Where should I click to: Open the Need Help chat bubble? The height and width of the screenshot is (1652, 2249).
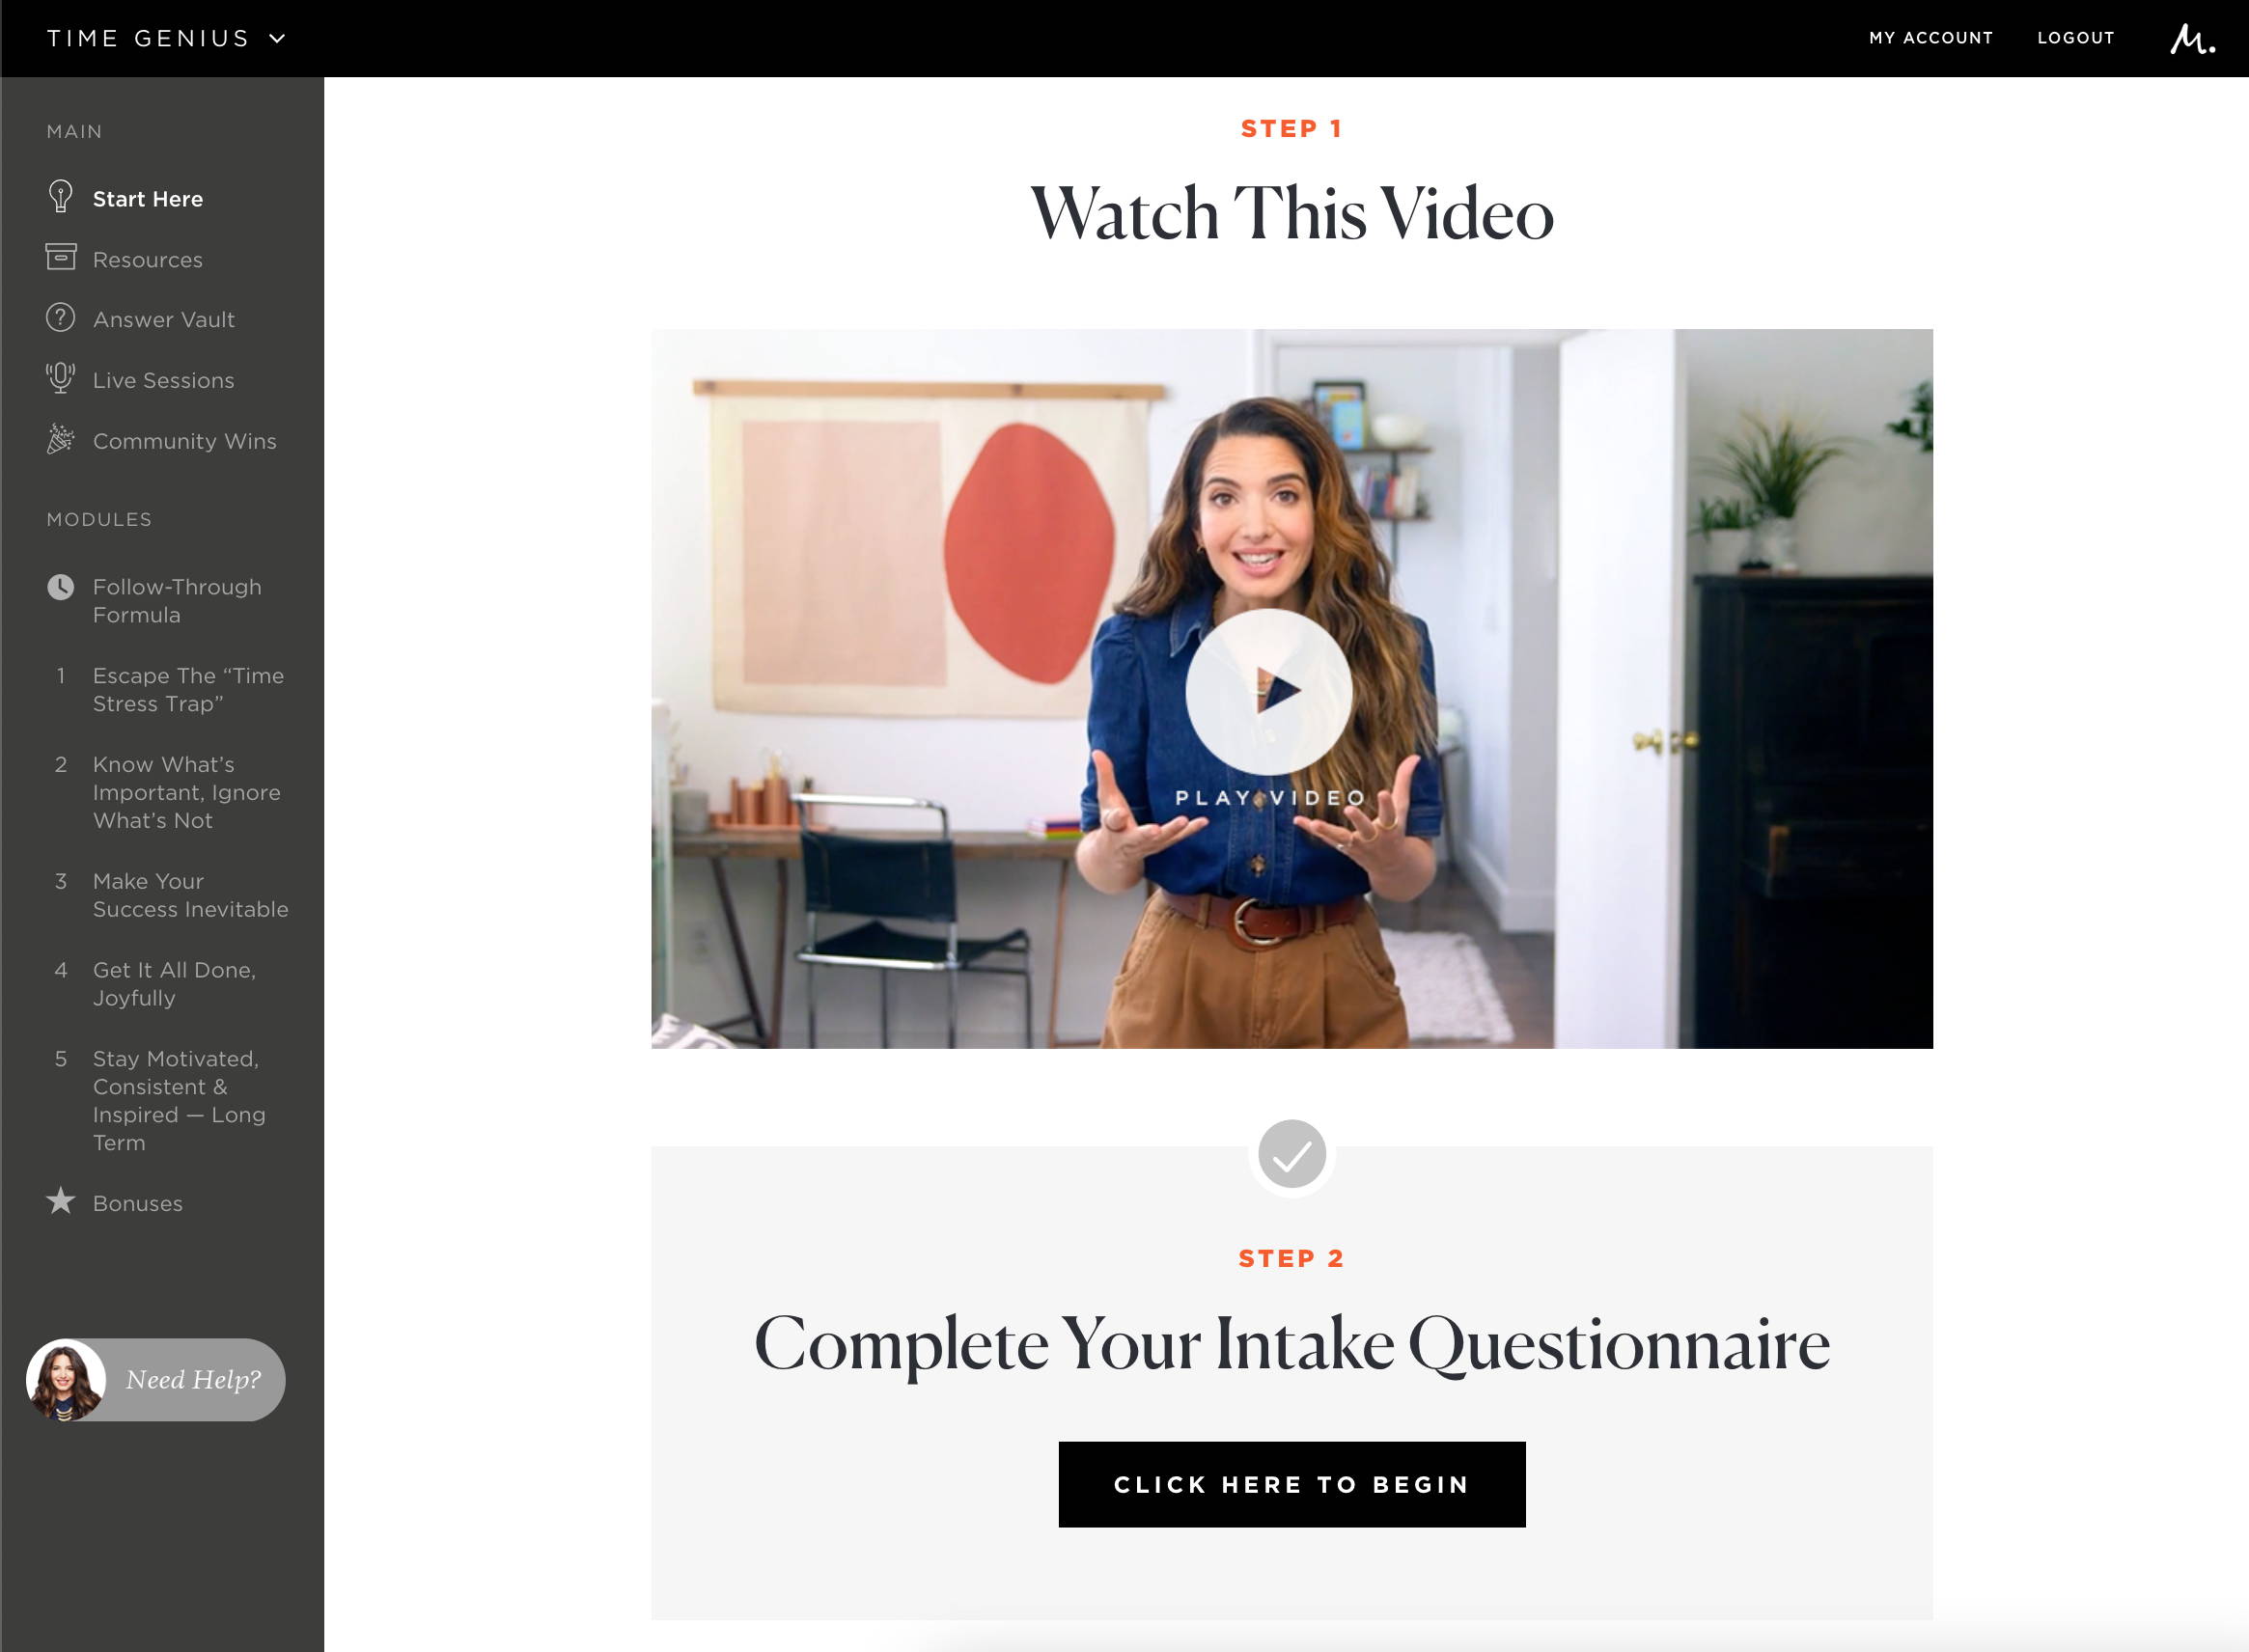point(156,1380)
